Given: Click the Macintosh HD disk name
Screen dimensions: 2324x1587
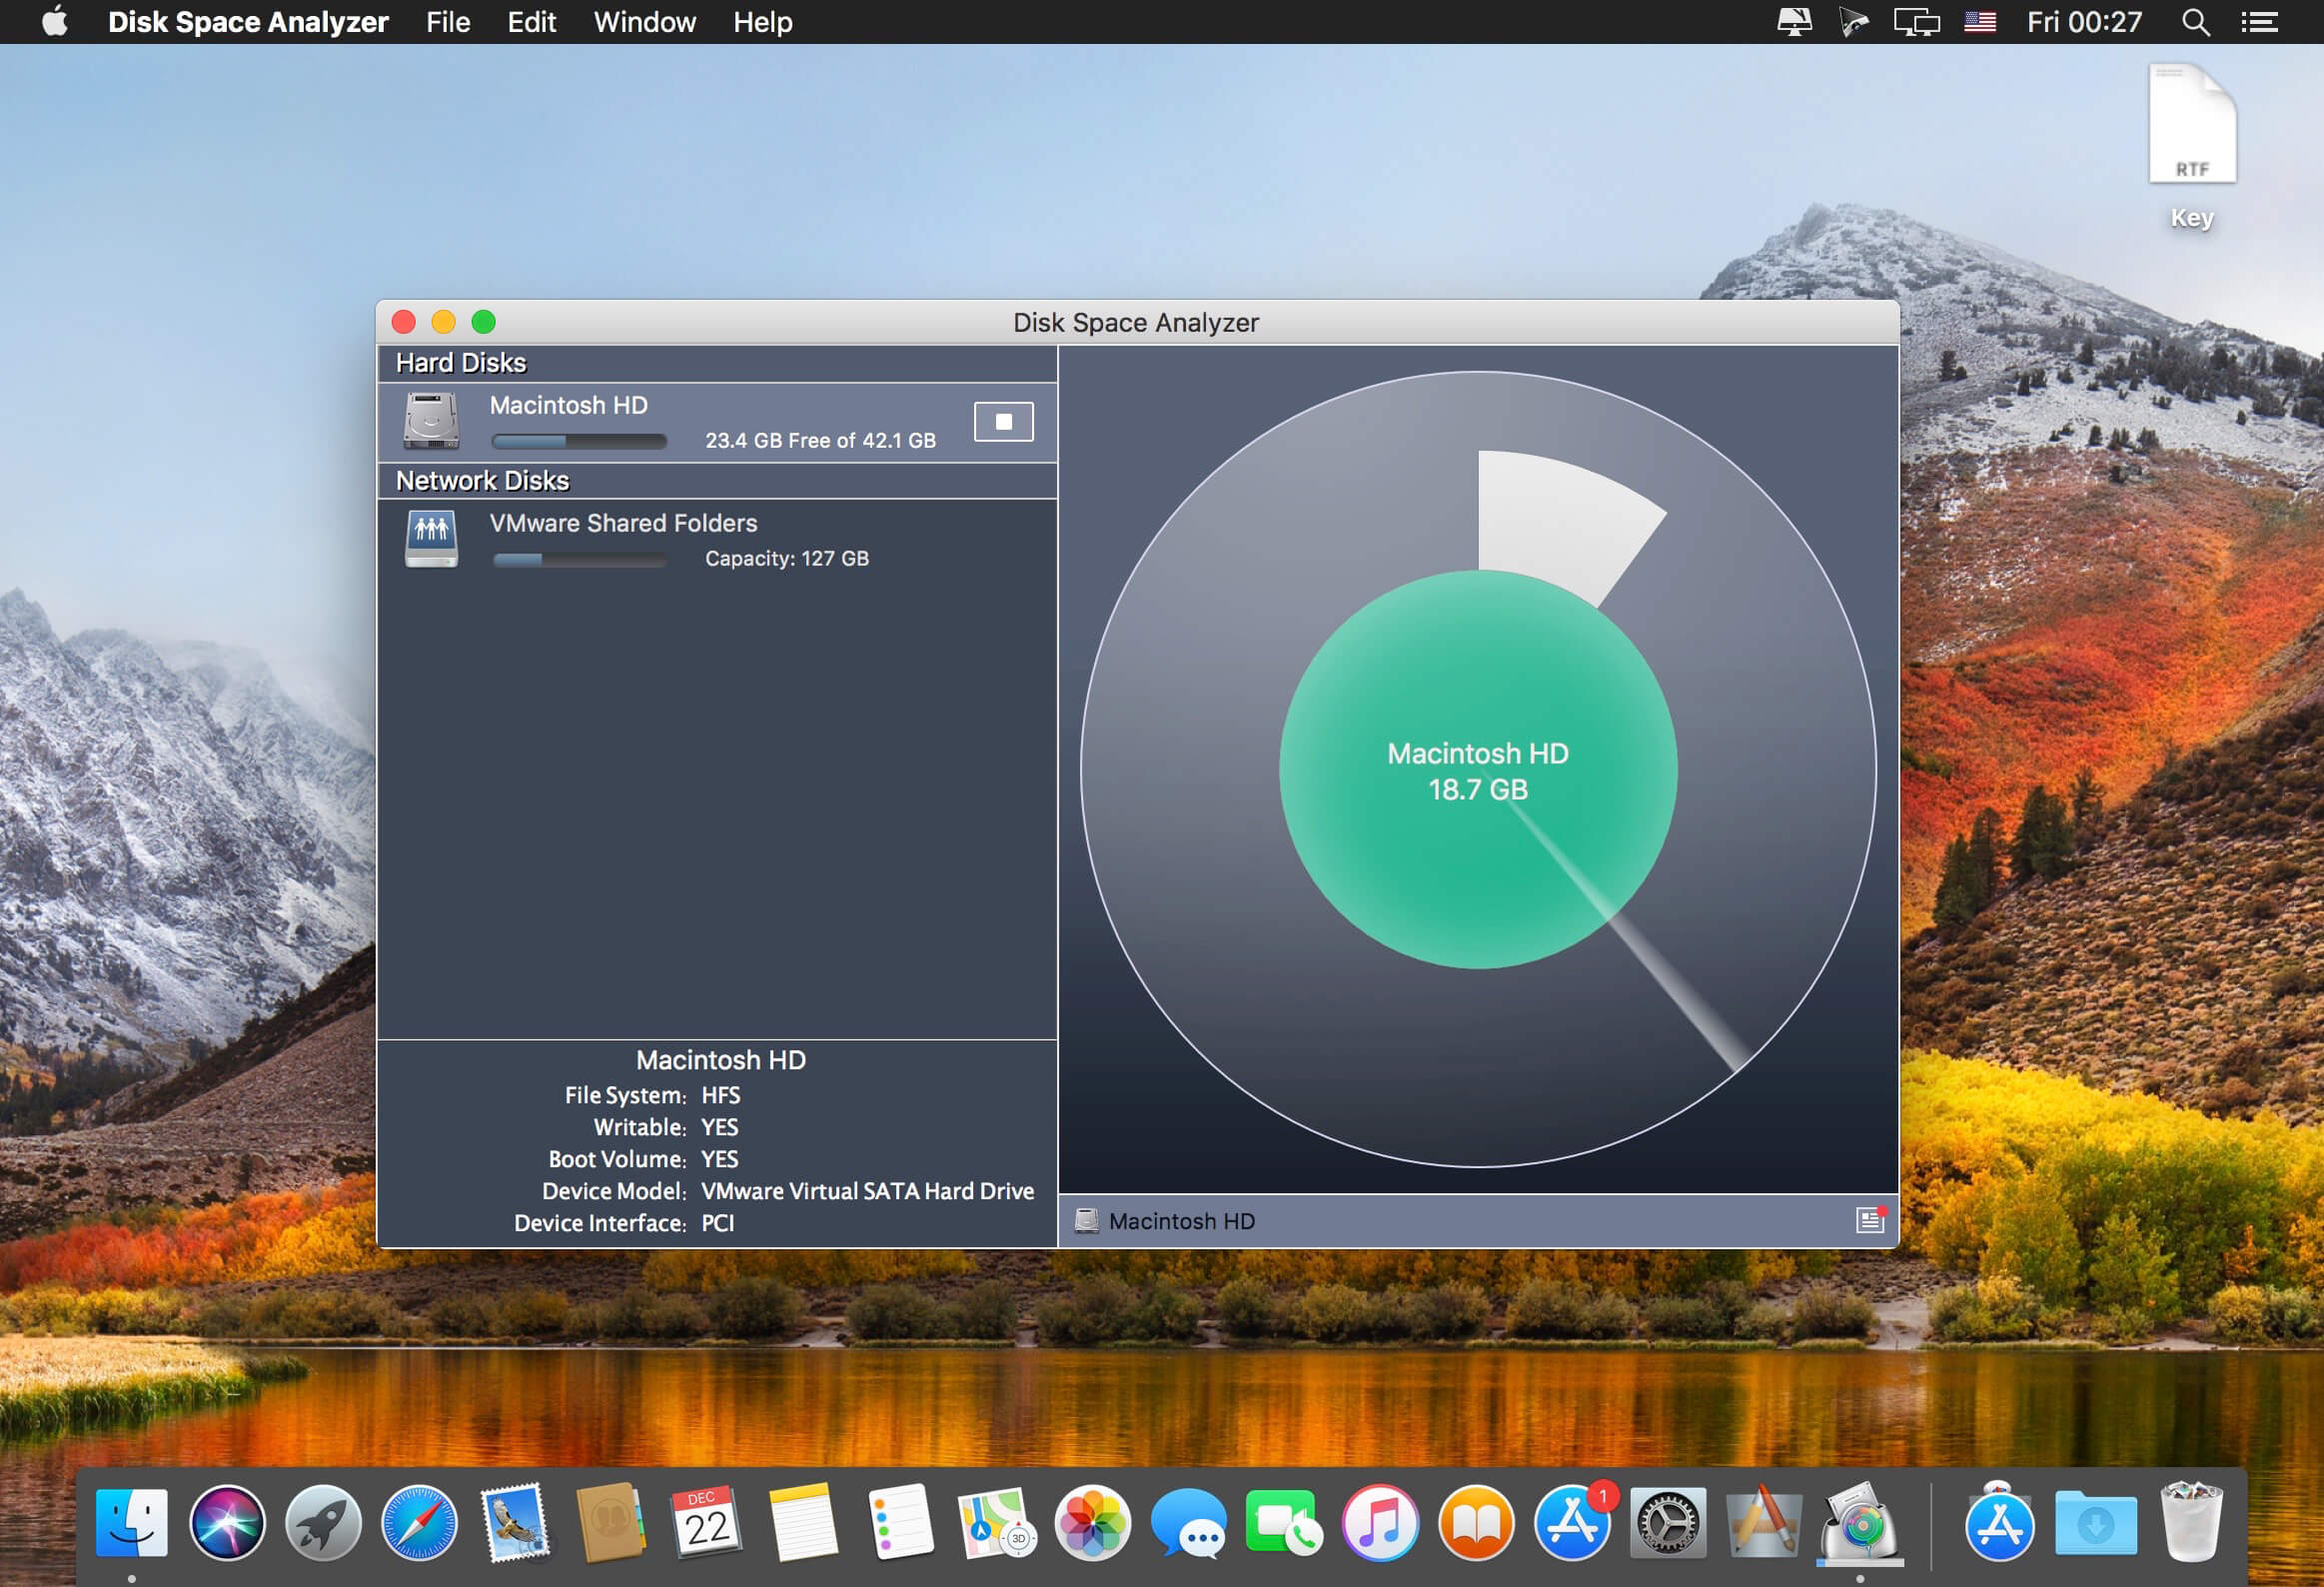Looking at the screenshot, I should [x=569, y=405].
